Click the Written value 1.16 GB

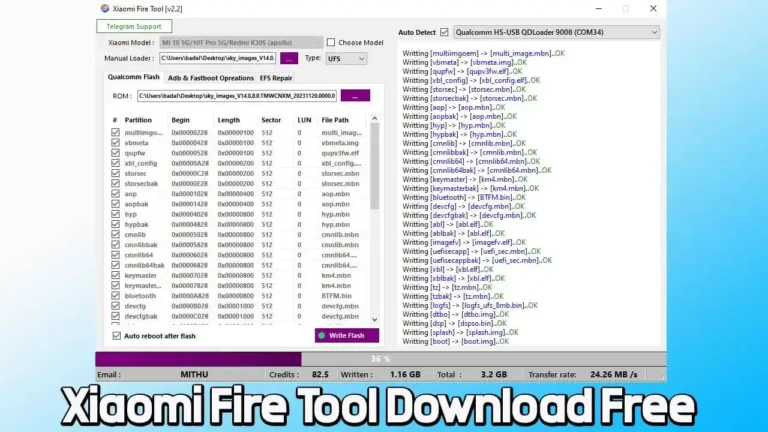(405, 374)
